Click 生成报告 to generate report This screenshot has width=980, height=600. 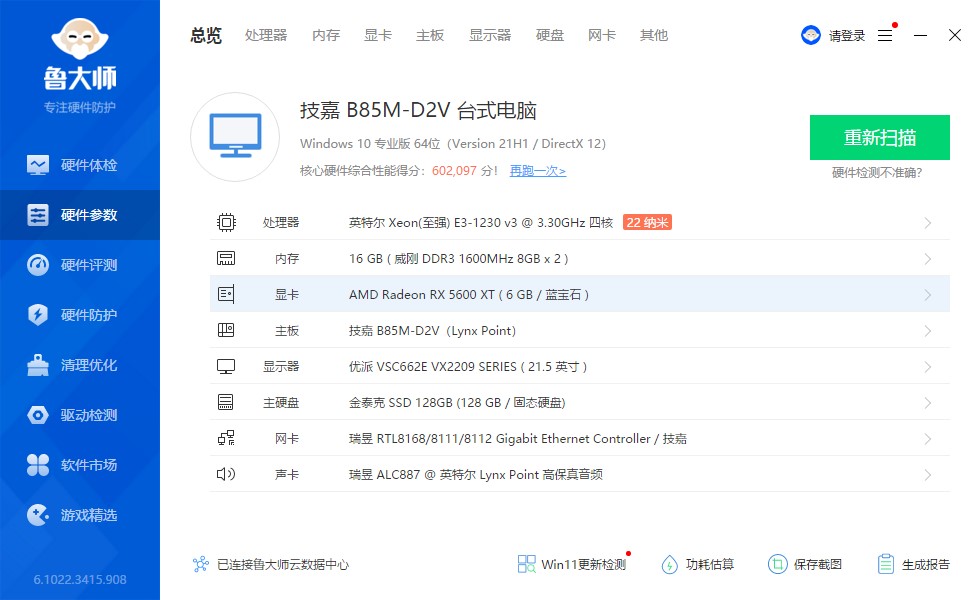click(913, 564)
